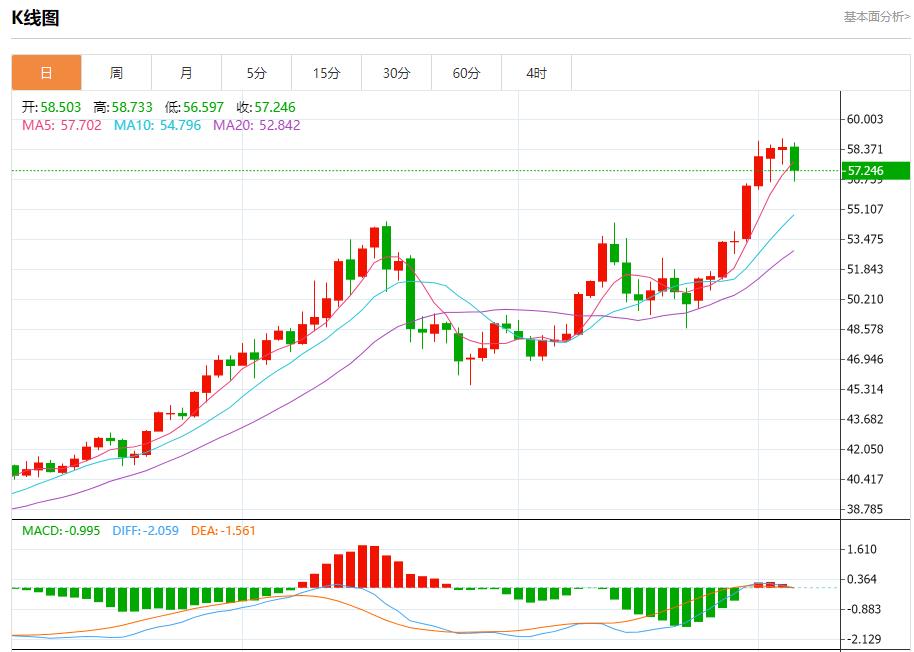Switch to the 周 weekly chart tab
914x652 pixels.
click(117, 72)
